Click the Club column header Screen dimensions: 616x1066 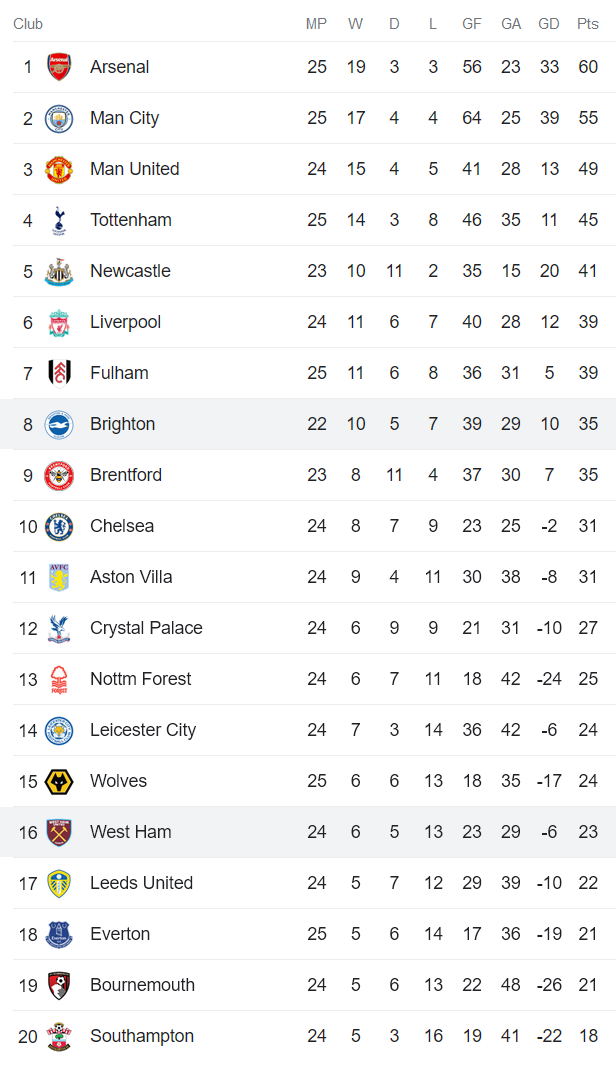click(28, 24)
